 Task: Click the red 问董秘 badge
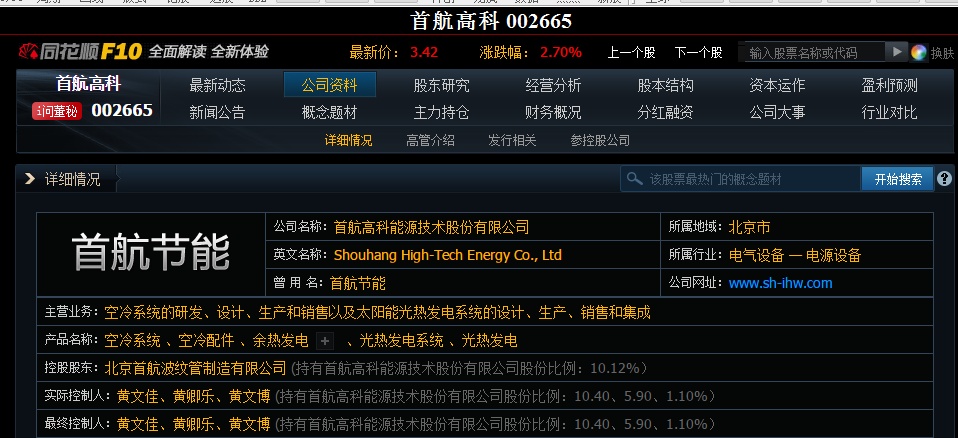[x=56, y=110]
